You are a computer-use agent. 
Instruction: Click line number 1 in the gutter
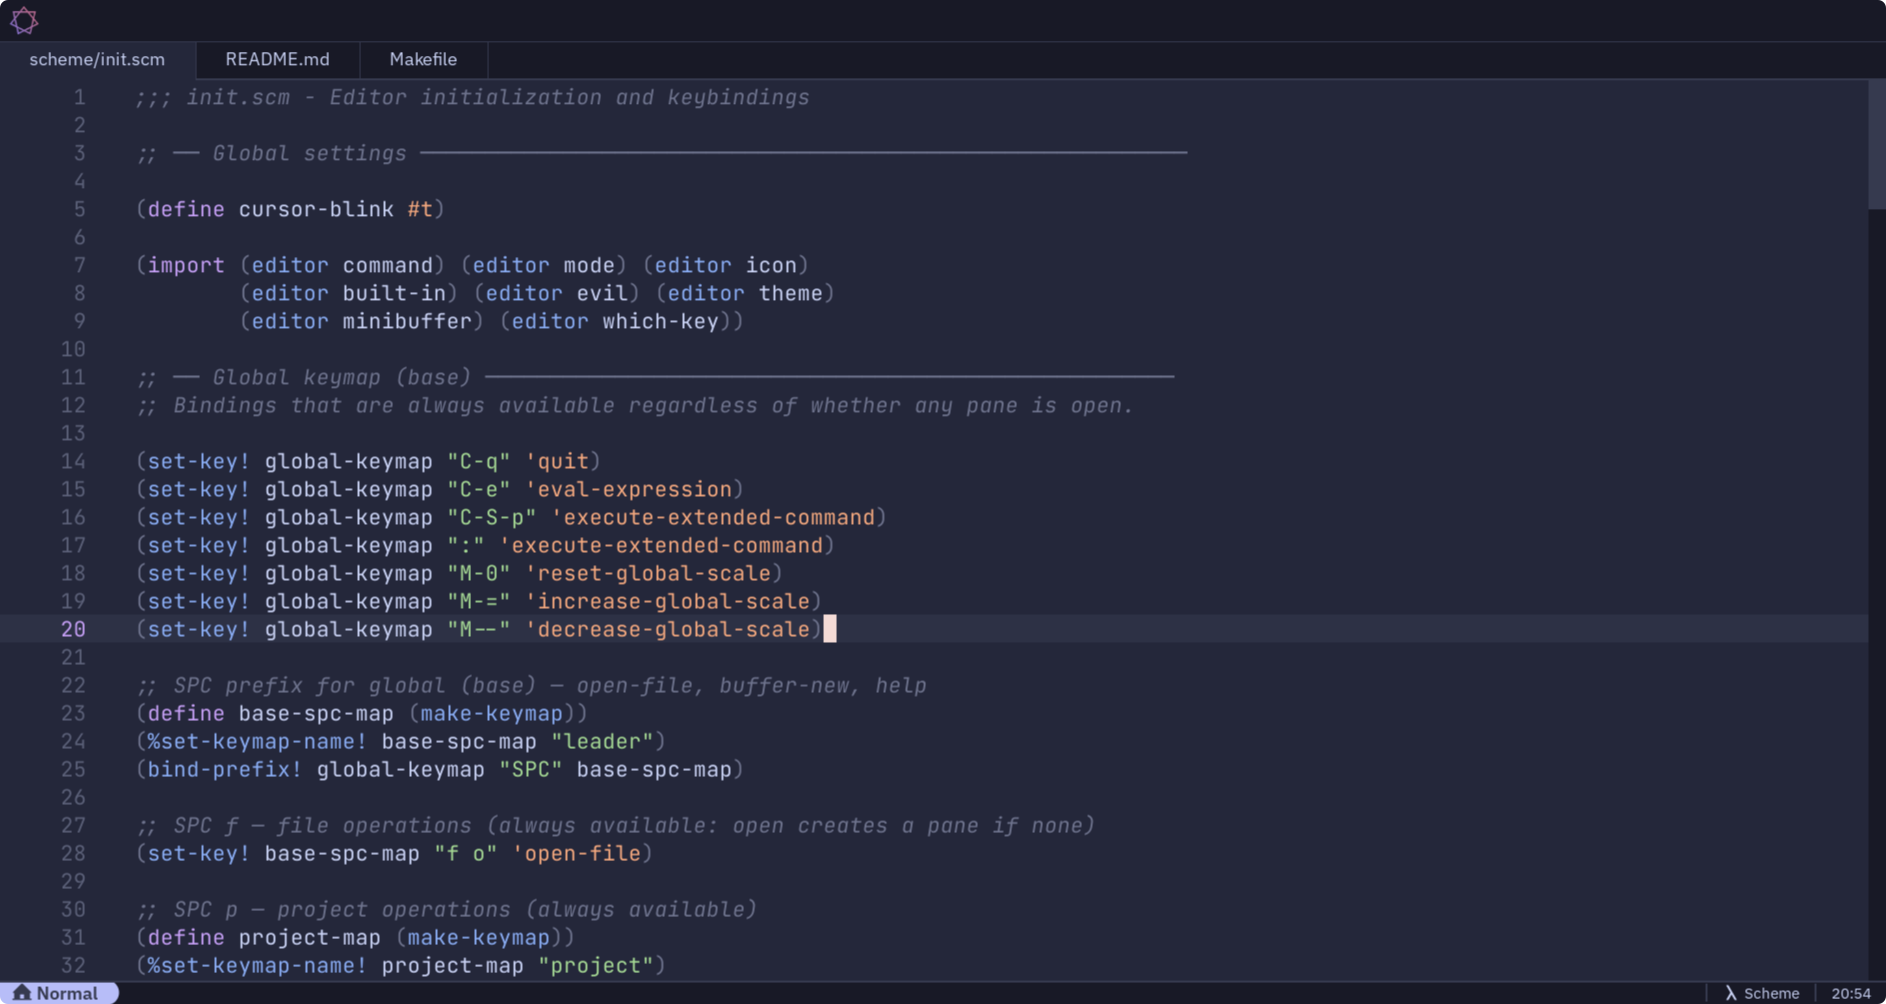[x=78, y=97]
